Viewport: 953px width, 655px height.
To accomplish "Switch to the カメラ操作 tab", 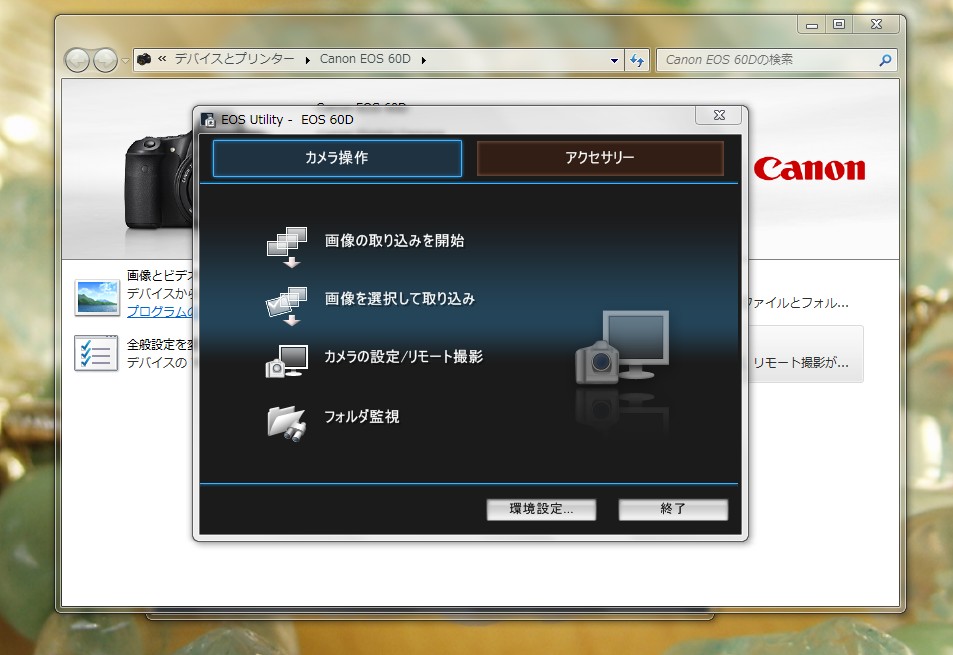I will (337, 158).
